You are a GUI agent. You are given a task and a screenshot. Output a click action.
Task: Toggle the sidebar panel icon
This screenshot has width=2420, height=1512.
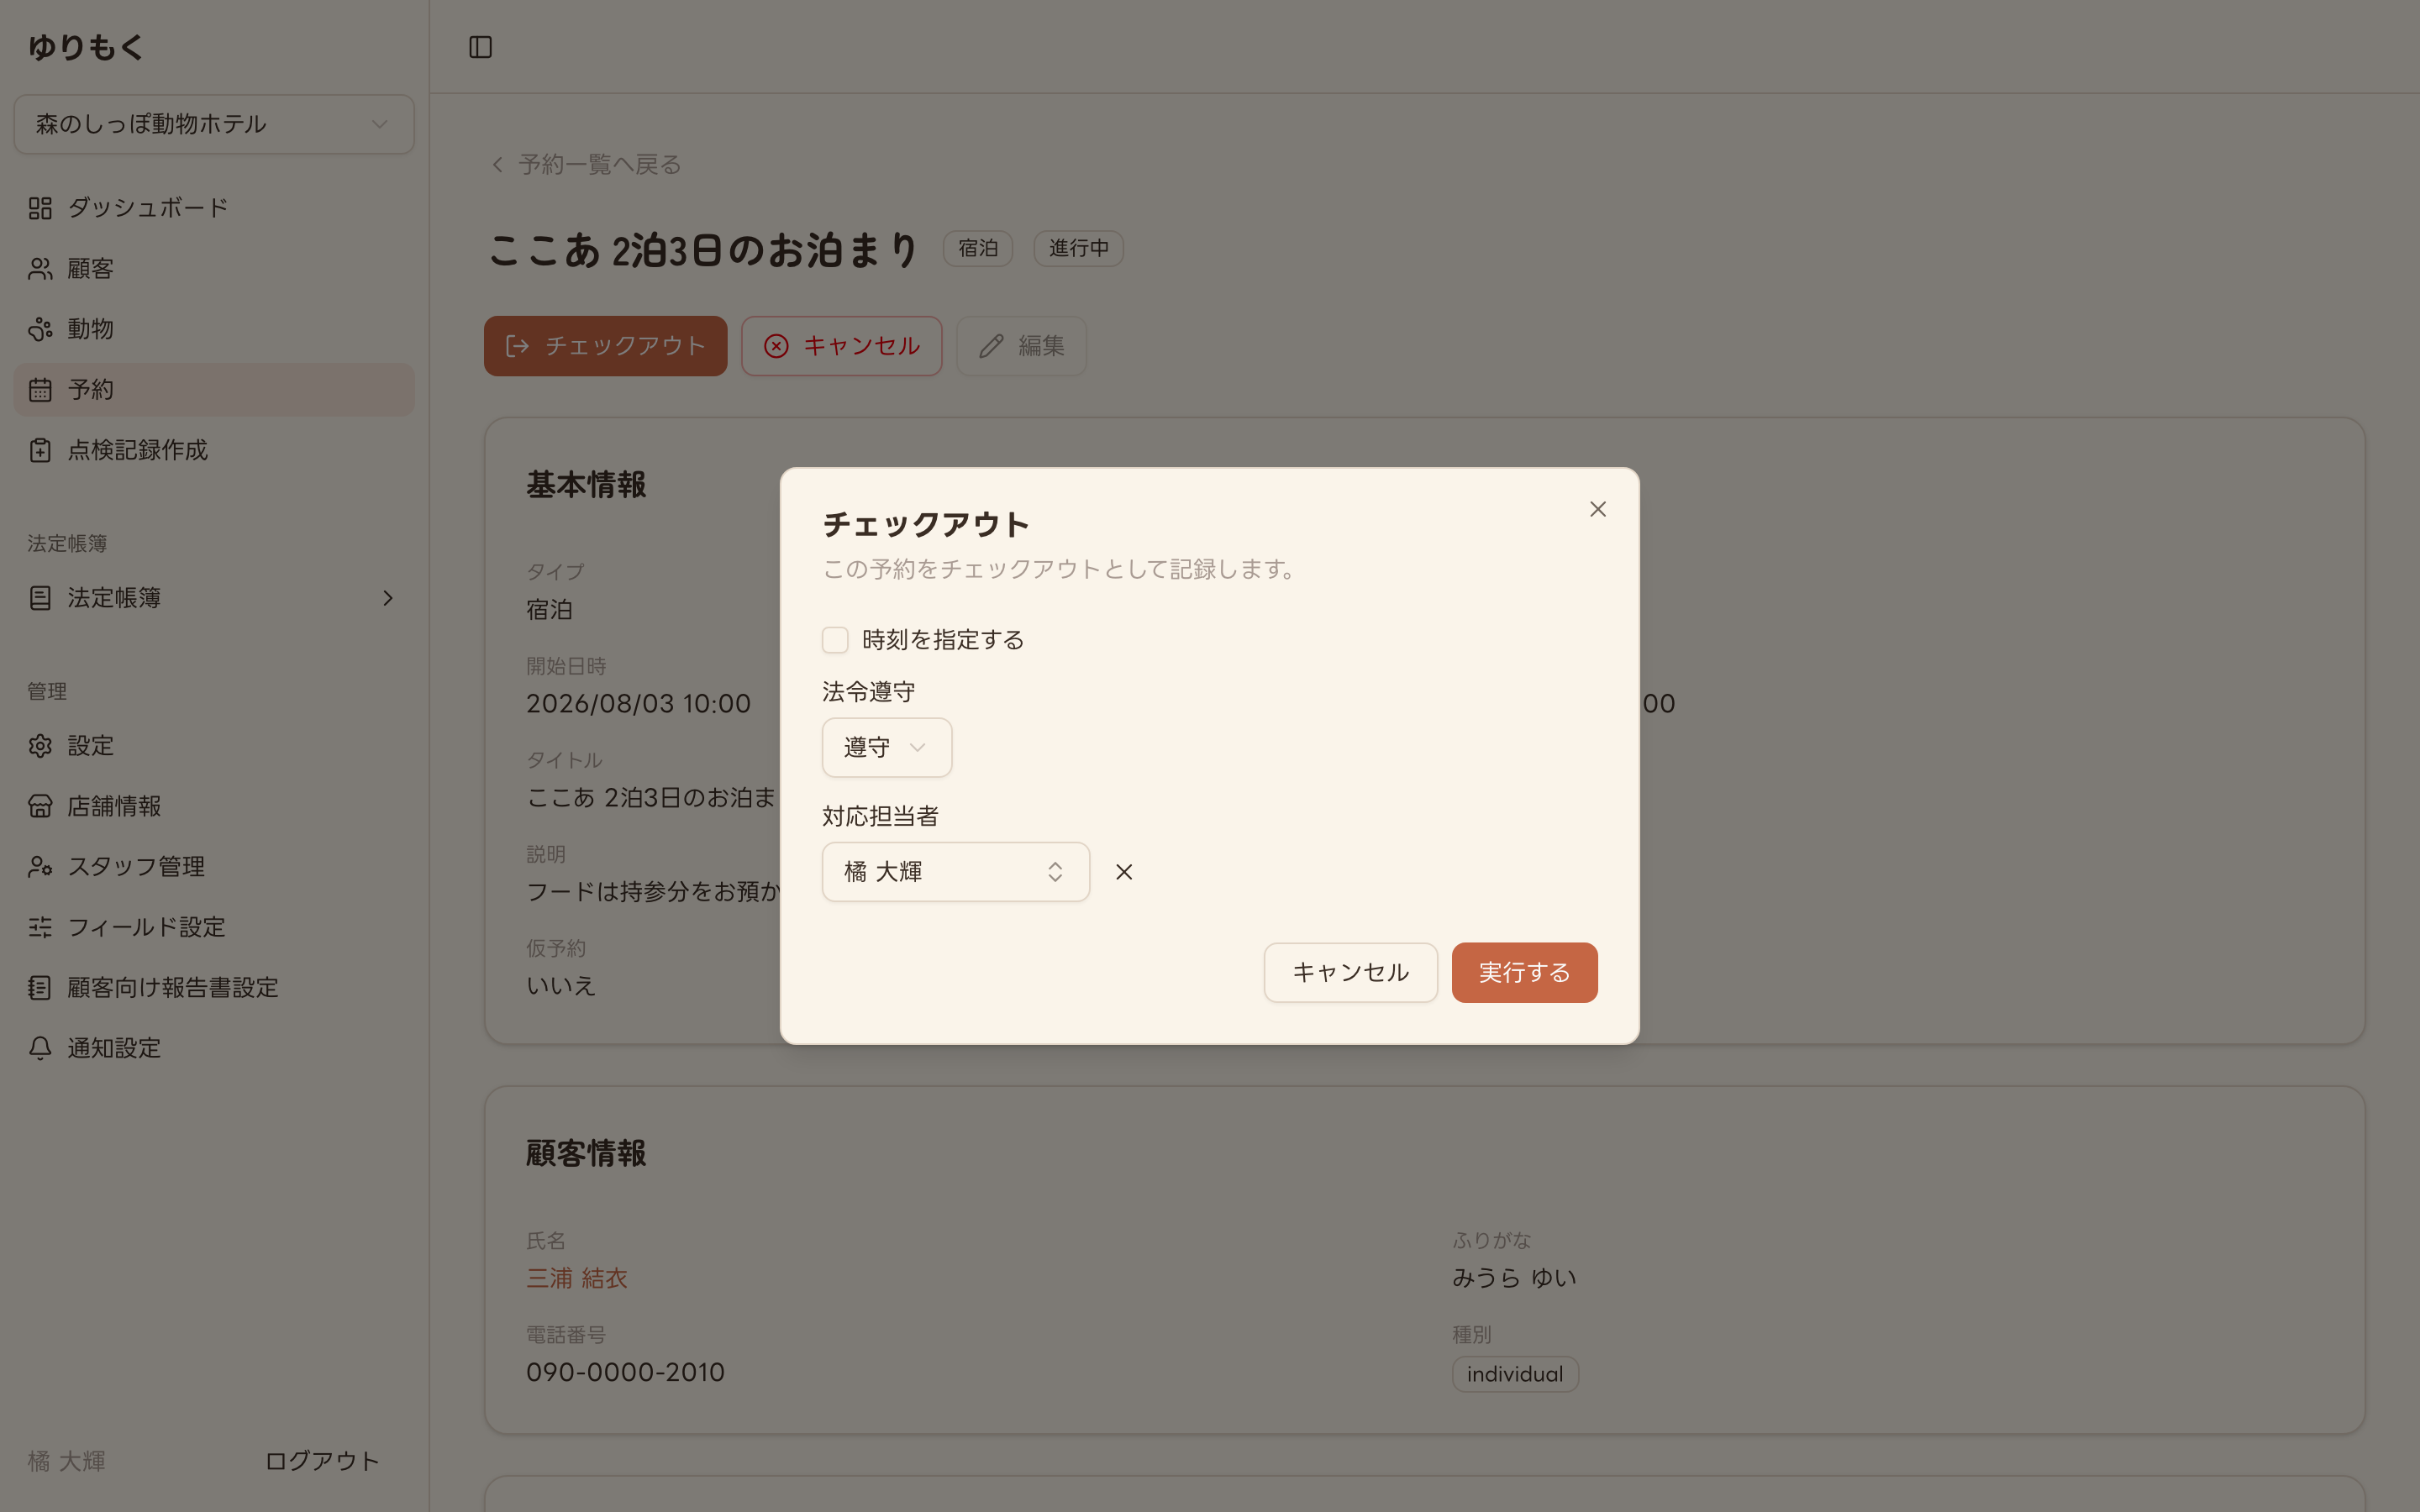coord(480,47)
